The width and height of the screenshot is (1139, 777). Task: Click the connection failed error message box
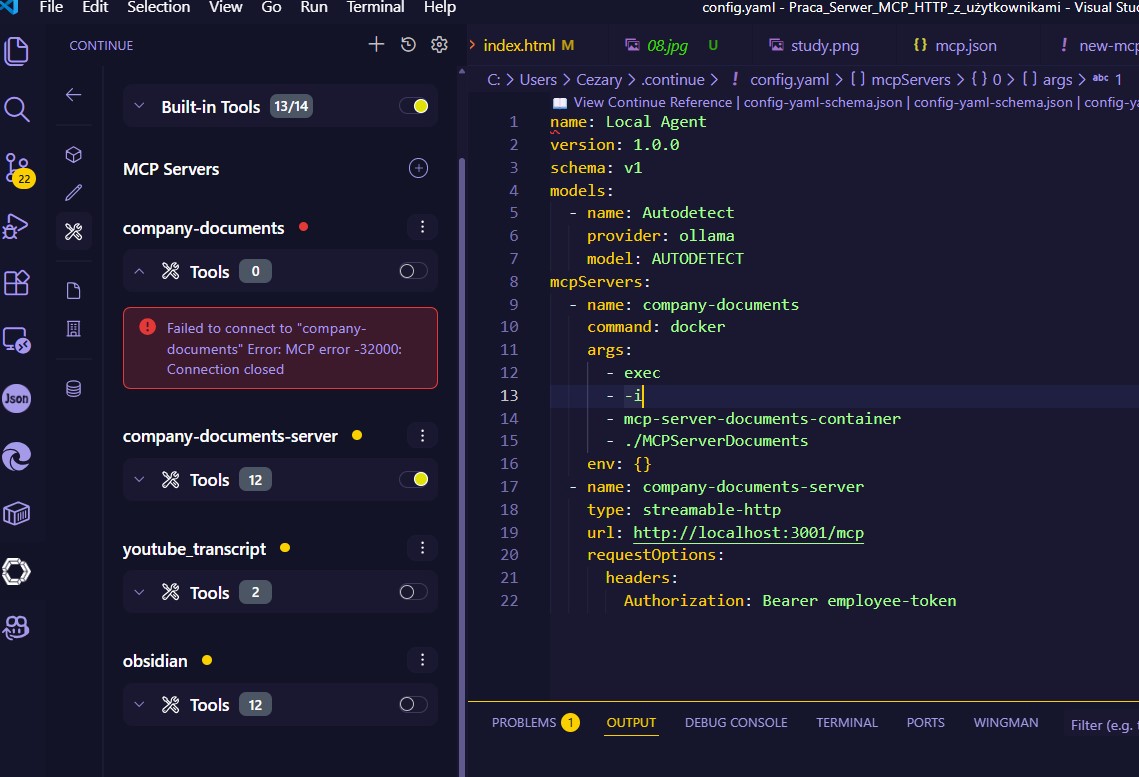point(280,348)
